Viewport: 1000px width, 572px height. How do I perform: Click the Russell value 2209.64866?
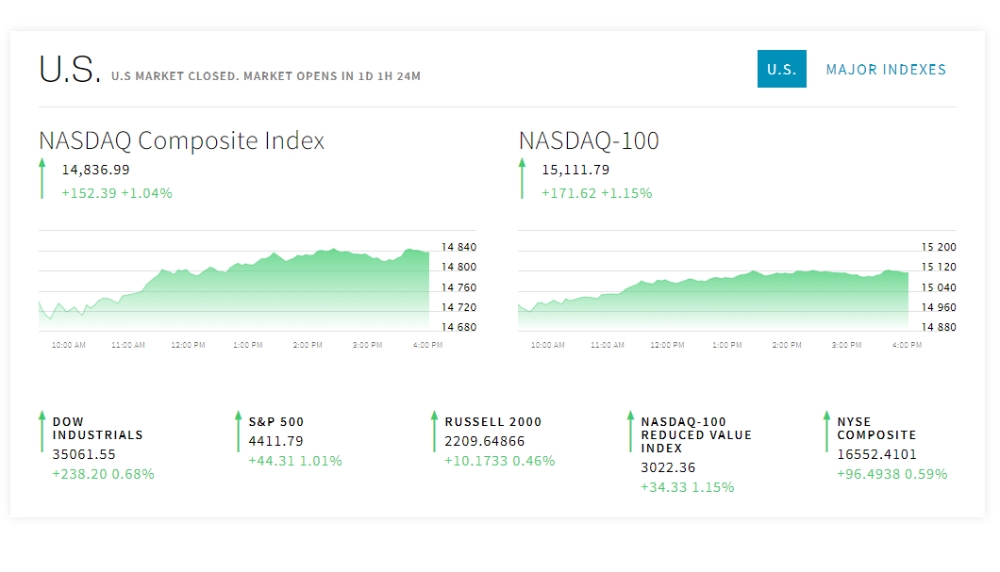point(485,441)
